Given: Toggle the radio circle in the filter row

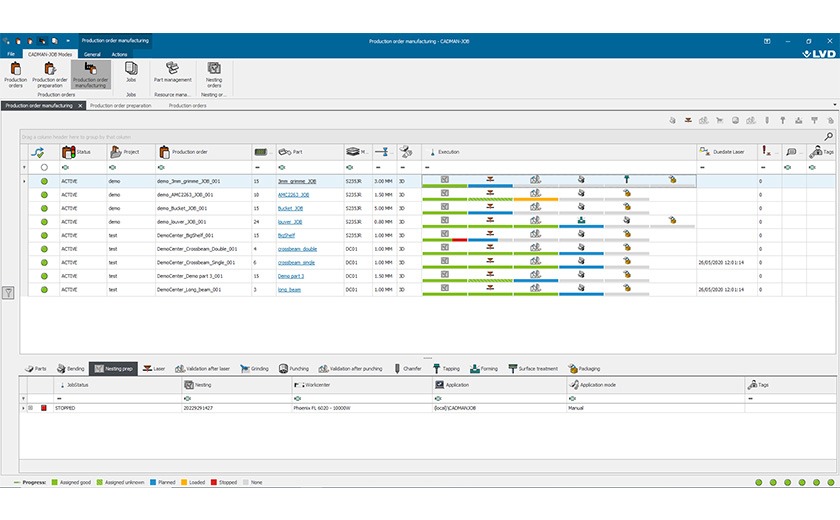Looking at the screenshot, I should click(44, 167).
